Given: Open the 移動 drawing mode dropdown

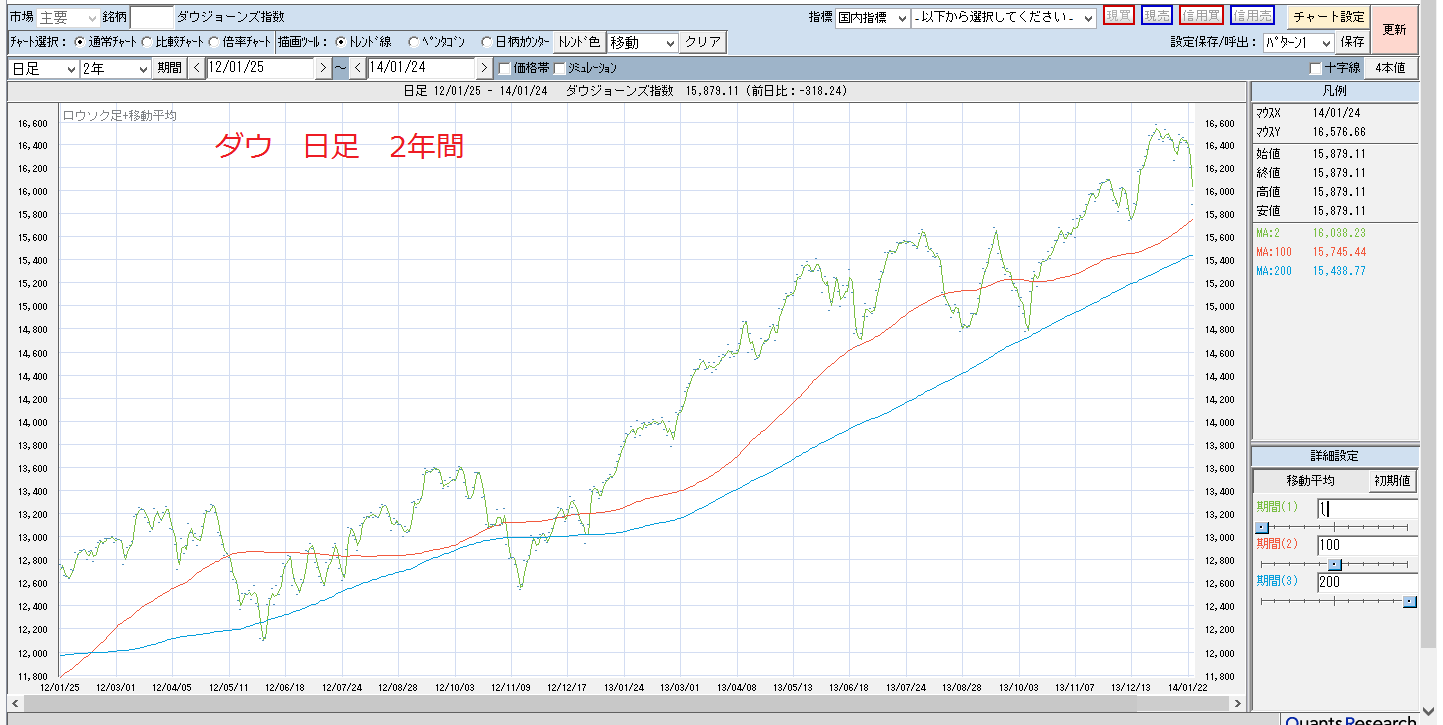Looking at the screenshot, I should pyautogui.click(x=643, y=43).
